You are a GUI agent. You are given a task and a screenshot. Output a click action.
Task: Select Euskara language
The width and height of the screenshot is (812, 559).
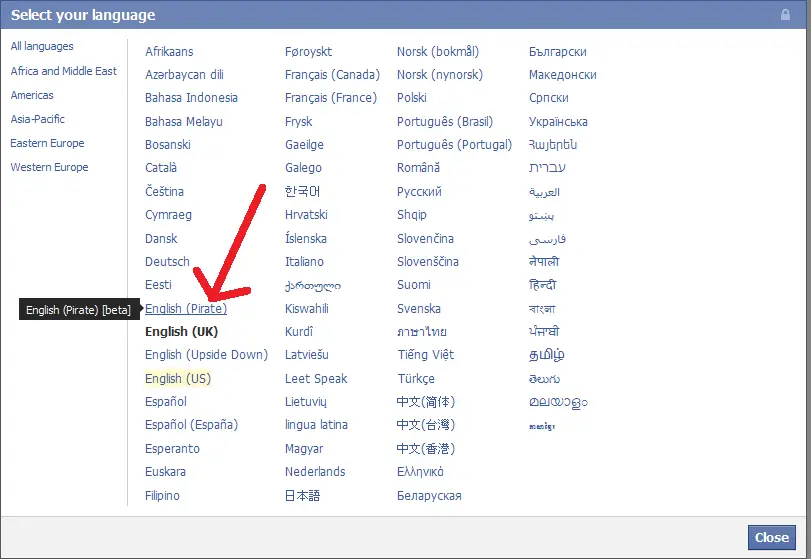tap(165, 472)
